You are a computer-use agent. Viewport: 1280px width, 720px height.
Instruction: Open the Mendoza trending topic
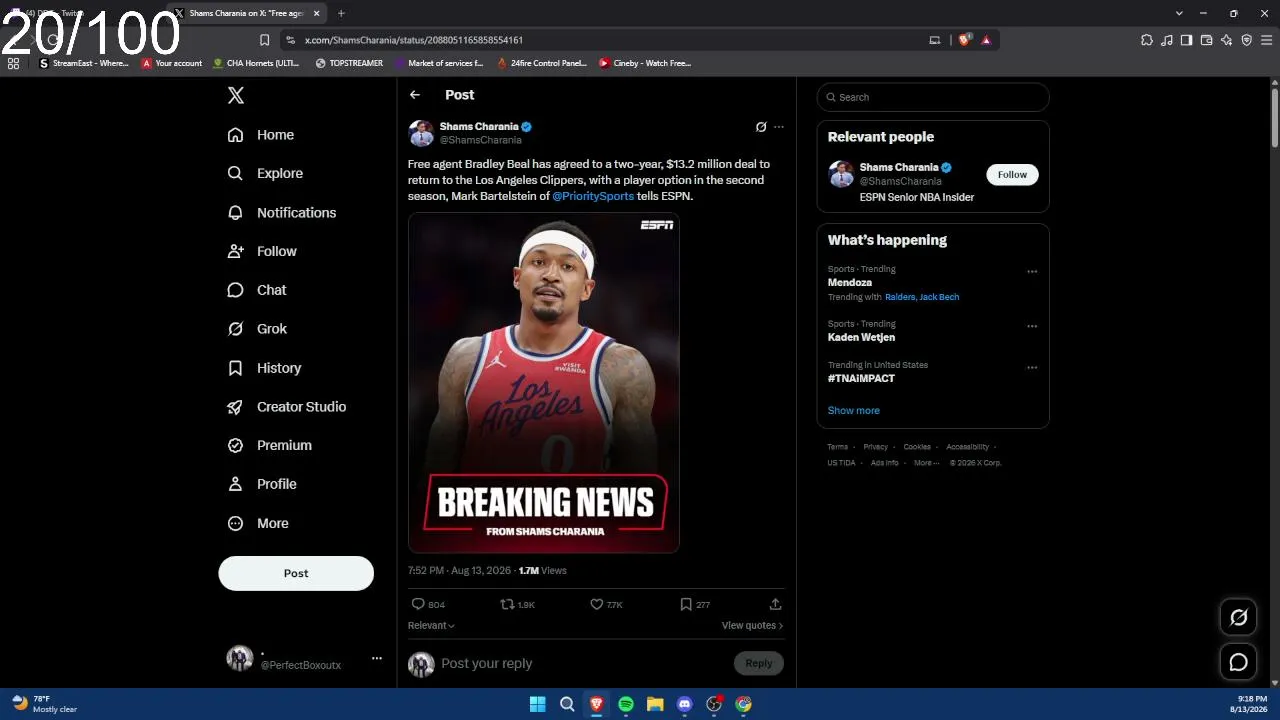[x=850, y=283]
